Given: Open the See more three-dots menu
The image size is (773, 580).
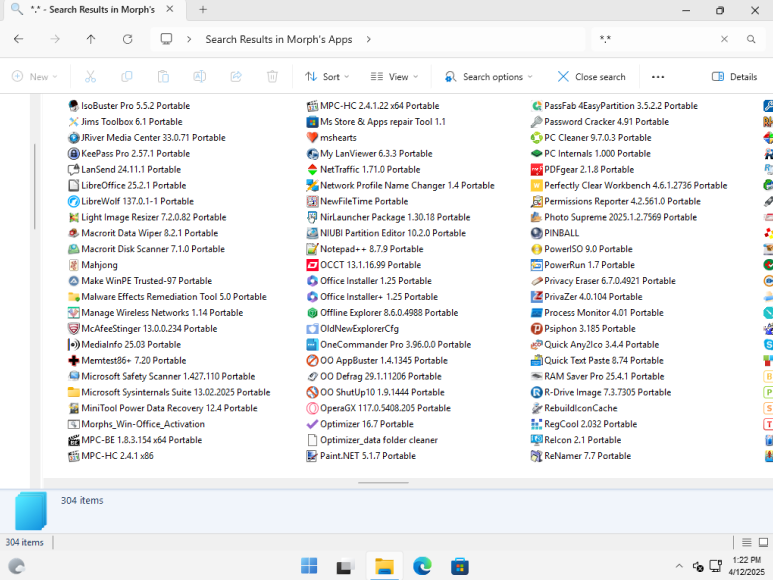Looking at the screenshot, I should (x=658, y=76).
